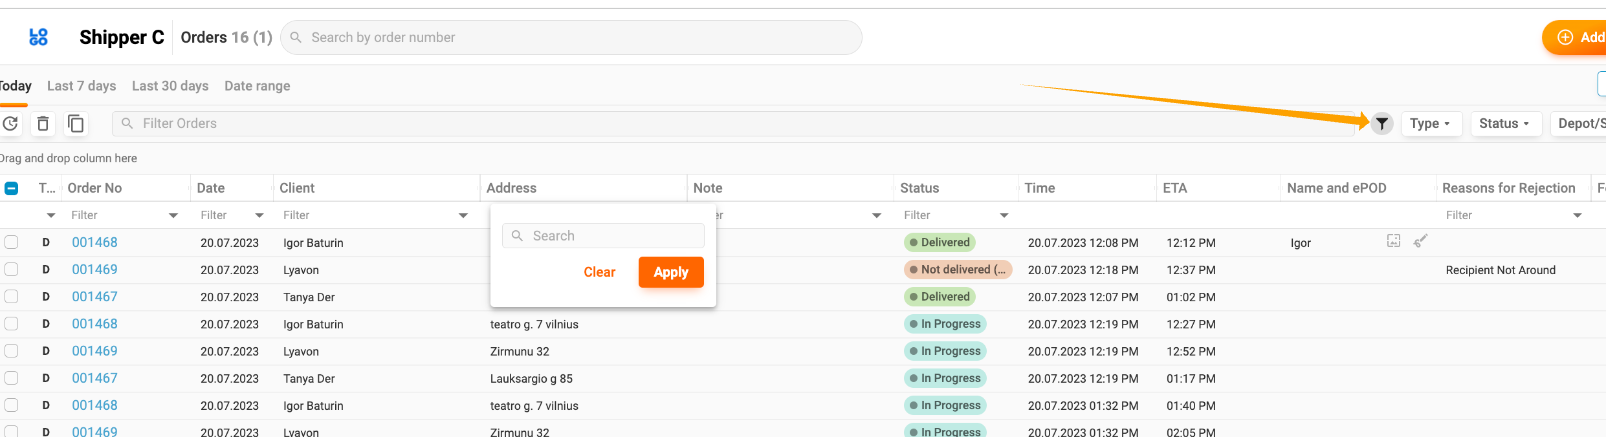Screen dimensions: 1606x437
Task: Toggle the select-all checkbox in the table header
Action: [11, 188]
